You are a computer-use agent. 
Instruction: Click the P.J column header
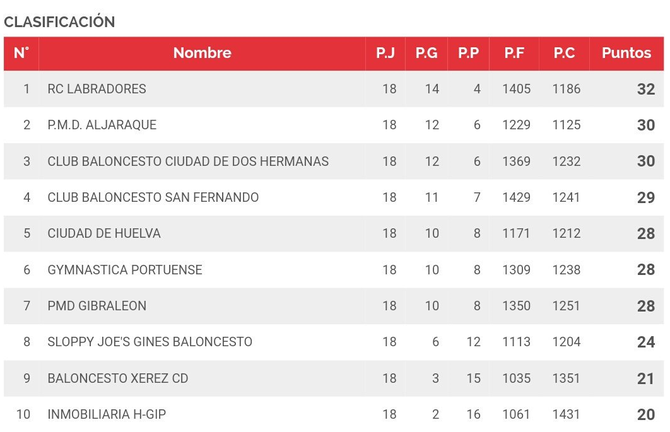pyautogui.click(x=385, y=53)
